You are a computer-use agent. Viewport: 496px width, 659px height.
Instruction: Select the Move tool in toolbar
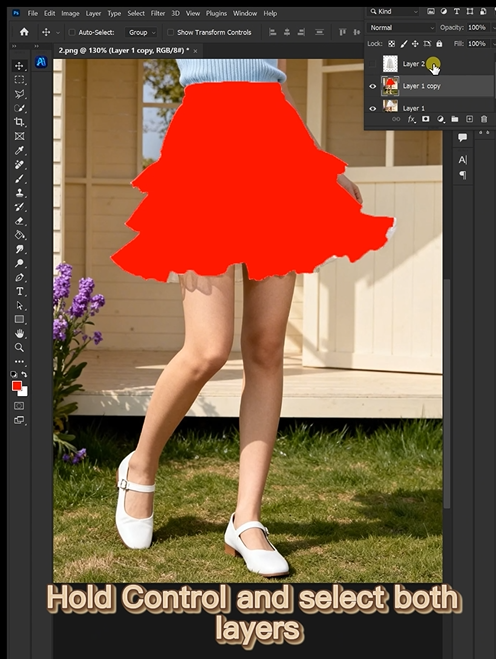pos(19,66)
